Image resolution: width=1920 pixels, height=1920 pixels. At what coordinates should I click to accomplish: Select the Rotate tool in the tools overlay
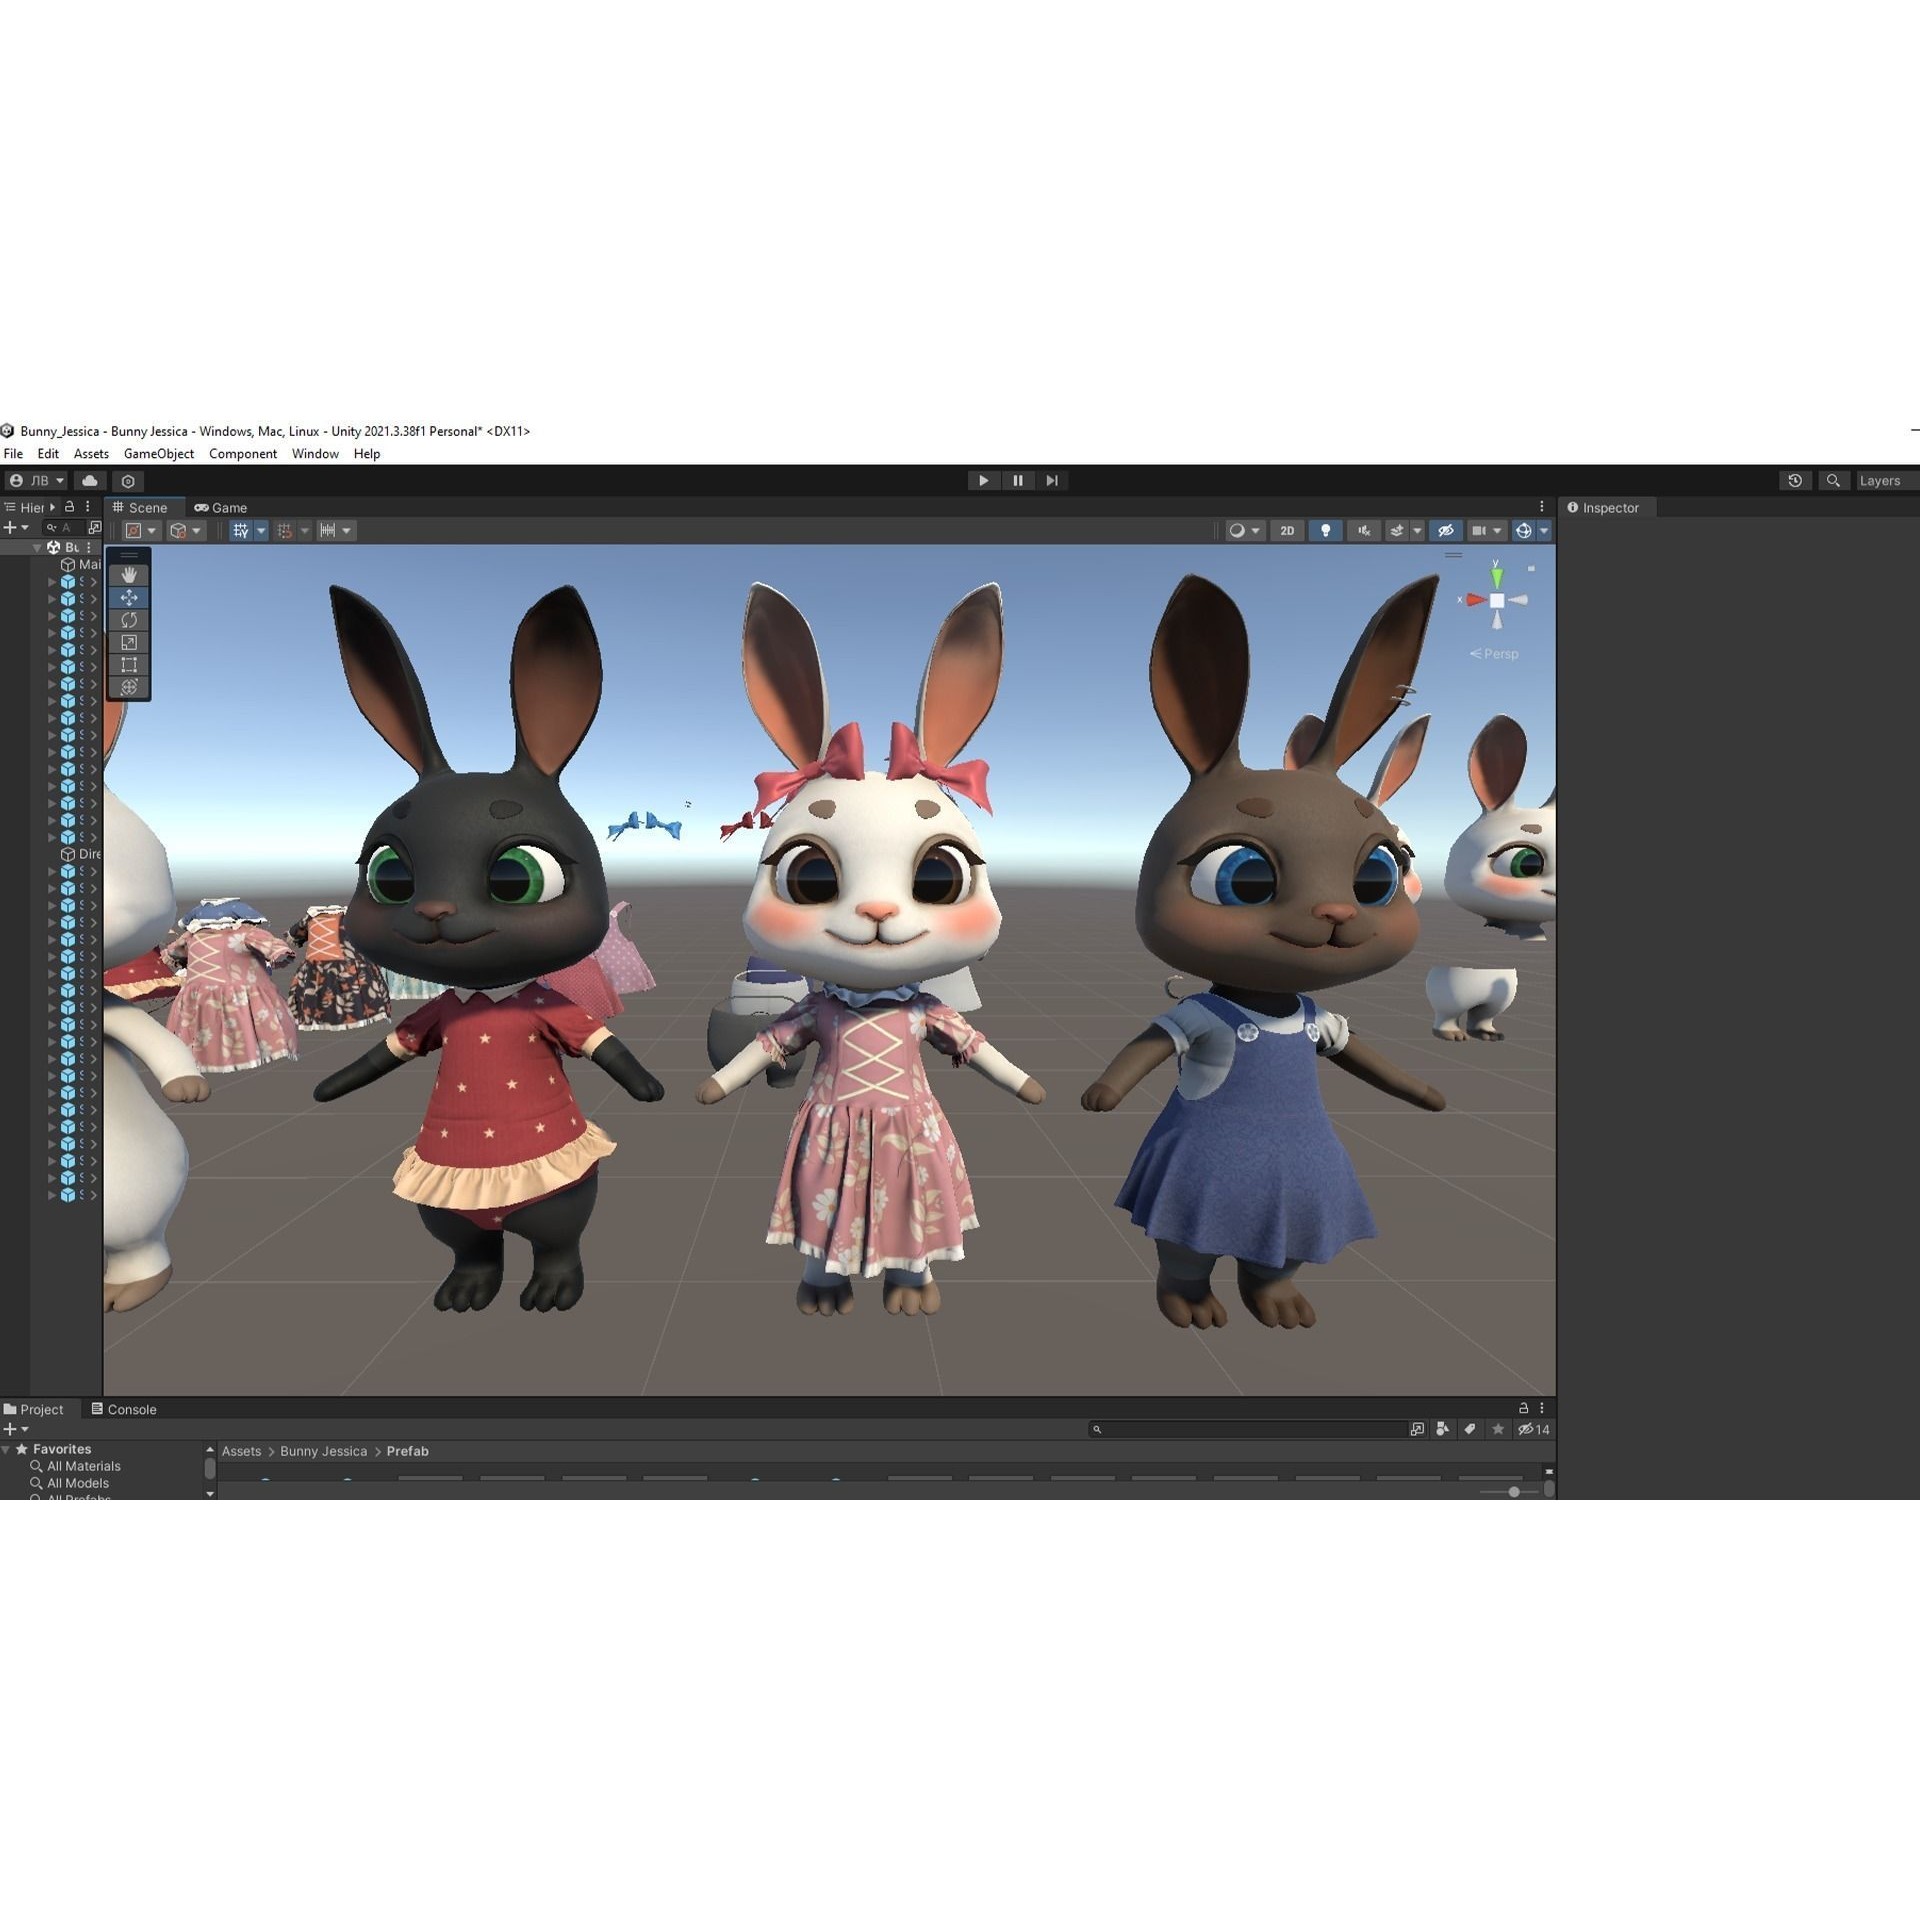pyautogui.click(x=128, y=620)
